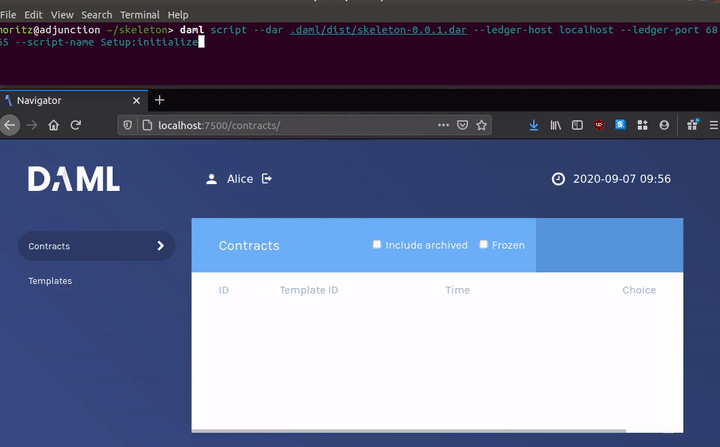The height and width of the screenshot is (447, 720).
Task: Open the Edit menu in terminal
Action: 33,15
